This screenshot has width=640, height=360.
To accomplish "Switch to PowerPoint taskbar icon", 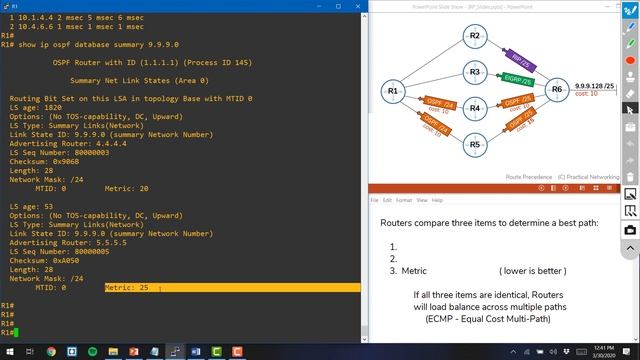I will (x=134, y=352).
